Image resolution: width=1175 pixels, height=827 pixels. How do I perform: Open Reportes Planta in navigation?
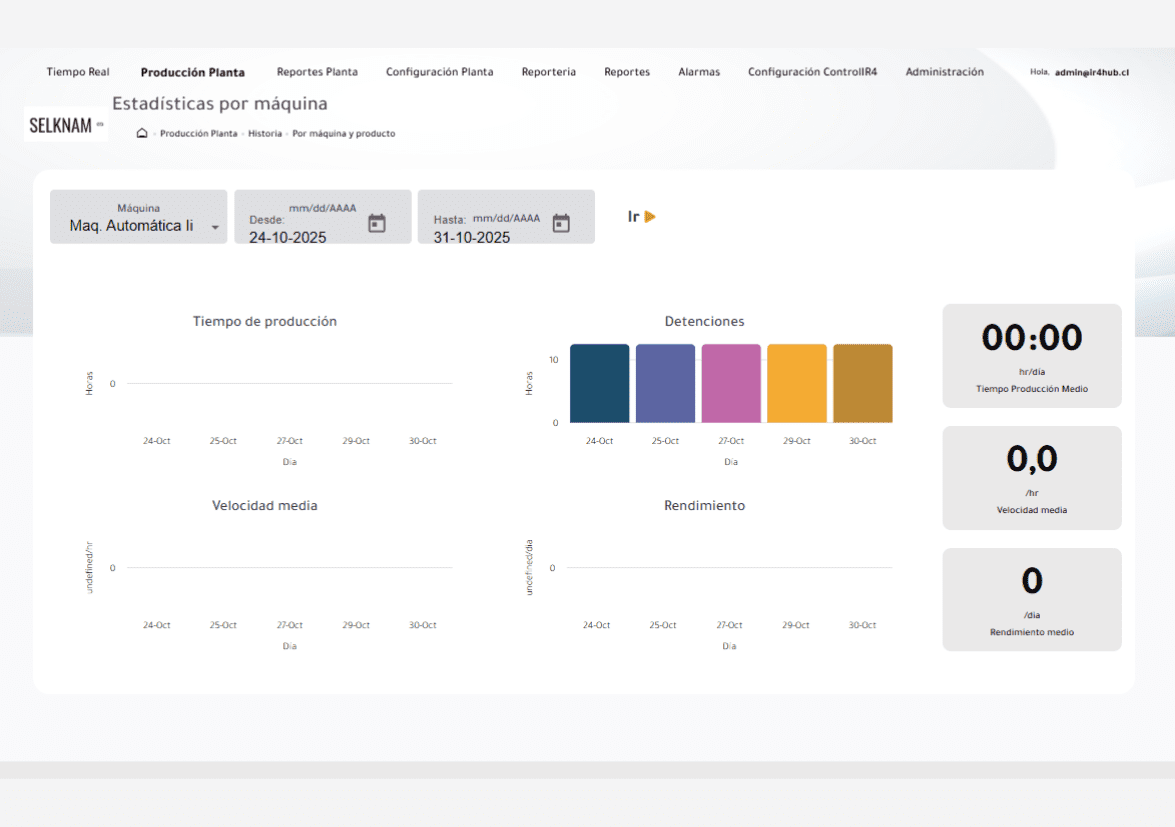pyautogui.click(x=317, y=72)
